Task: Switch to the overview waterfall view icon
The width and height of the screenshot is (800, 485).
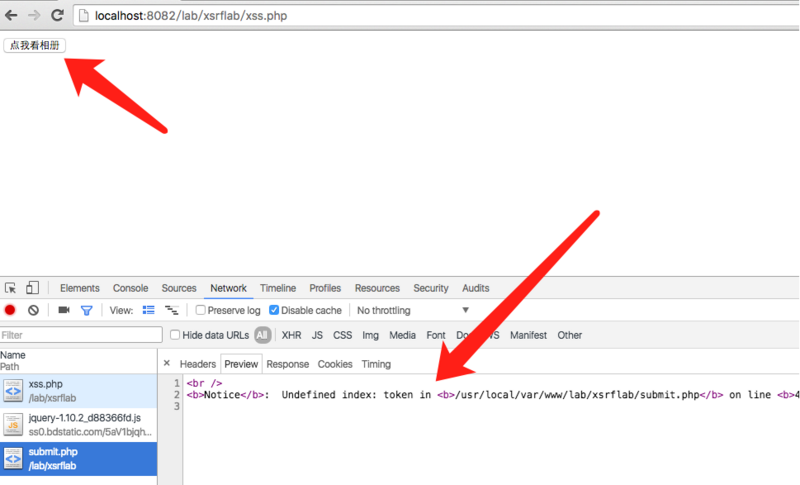Action: [x=171, y=310]
